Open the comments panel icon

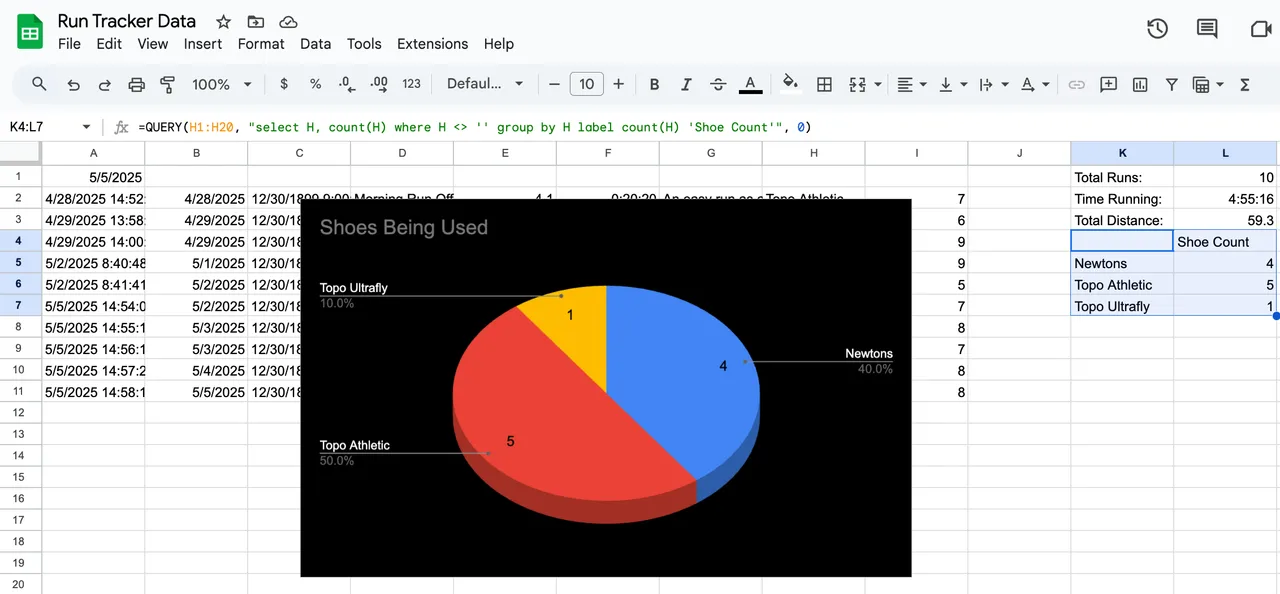coord(1207,29)
